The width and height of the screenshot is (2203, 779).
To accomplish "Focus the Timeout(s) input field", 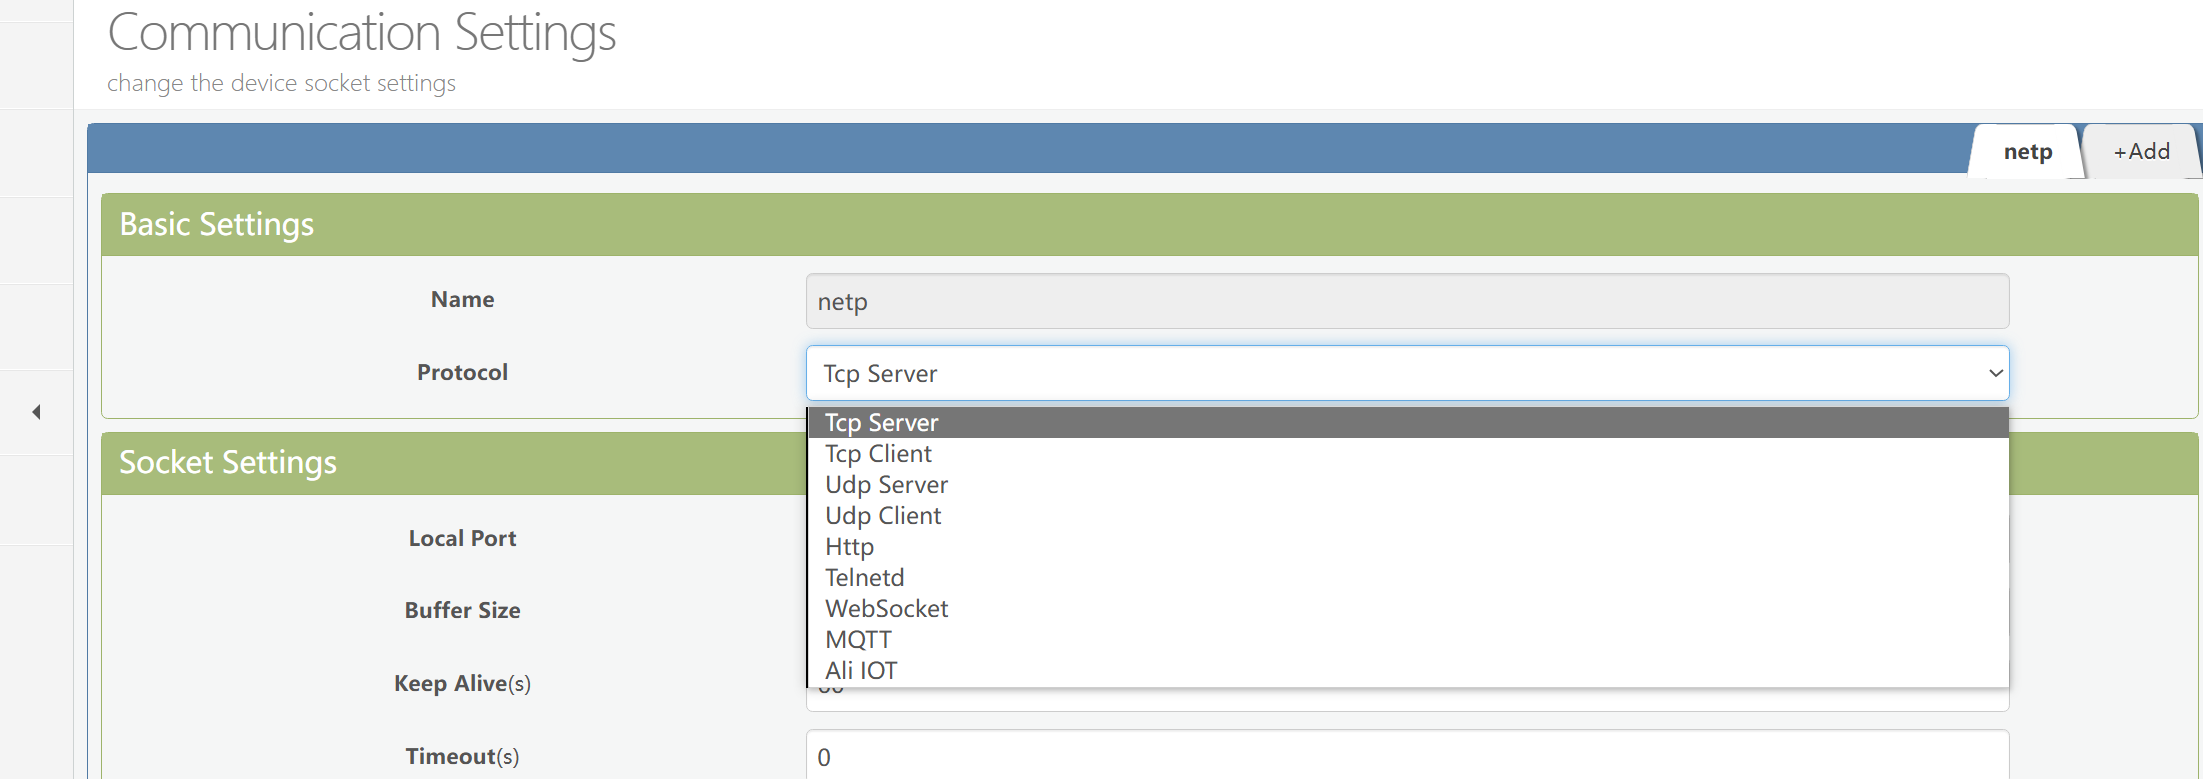I will [x=1407, y=755].
